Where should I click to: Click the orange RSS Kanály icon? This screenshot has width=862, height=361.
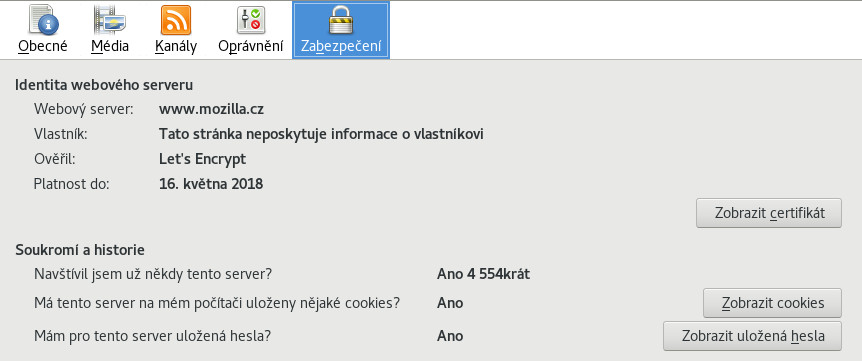[175, 20]
